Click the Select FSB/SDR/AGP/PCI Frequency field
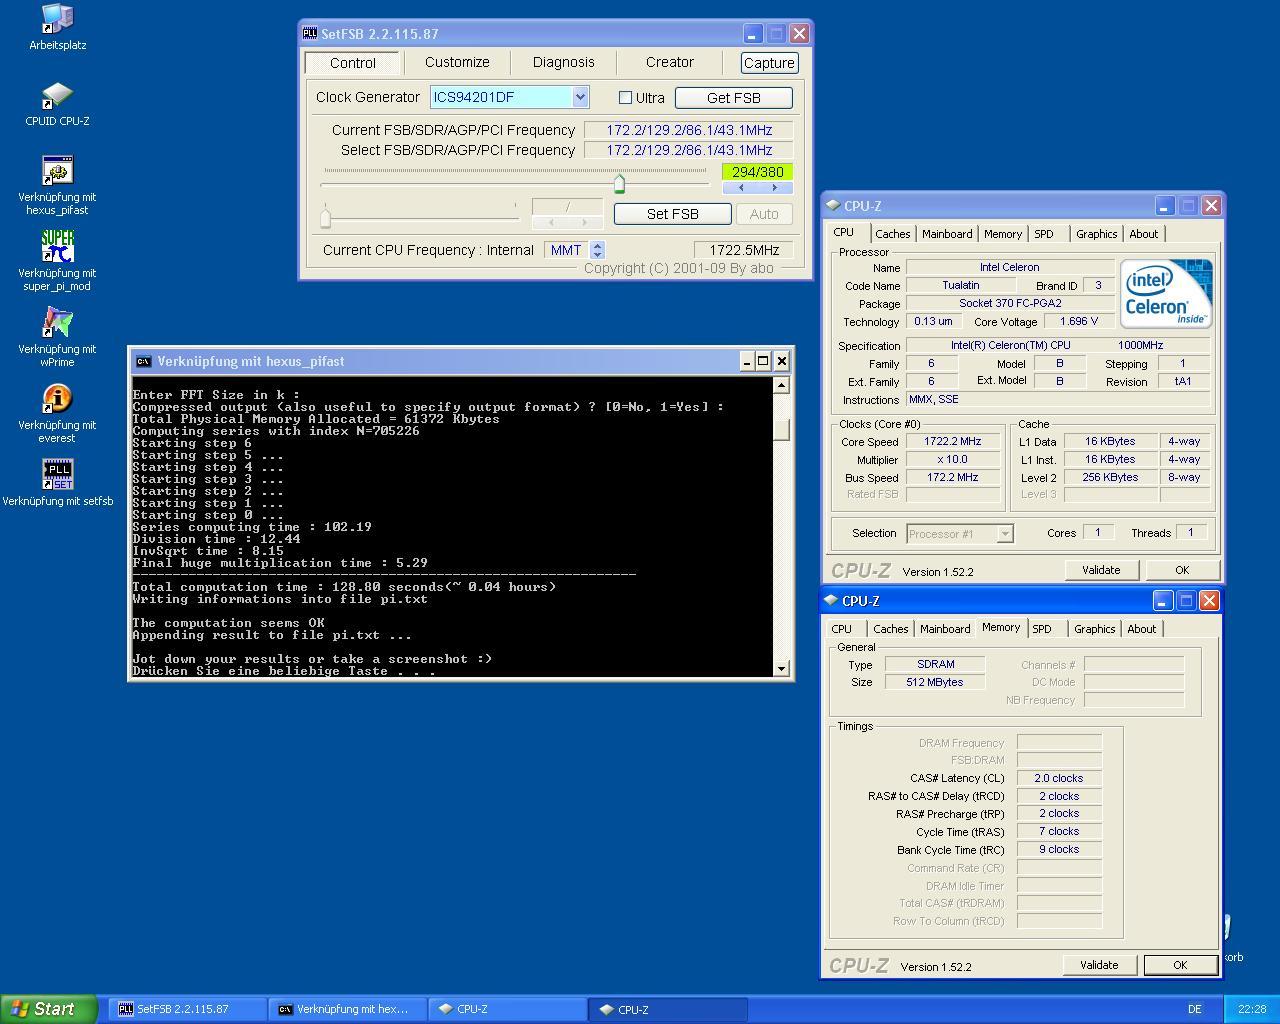Screen dimensions: 1280x1024 pyautogui.click(x=688, y=150)
